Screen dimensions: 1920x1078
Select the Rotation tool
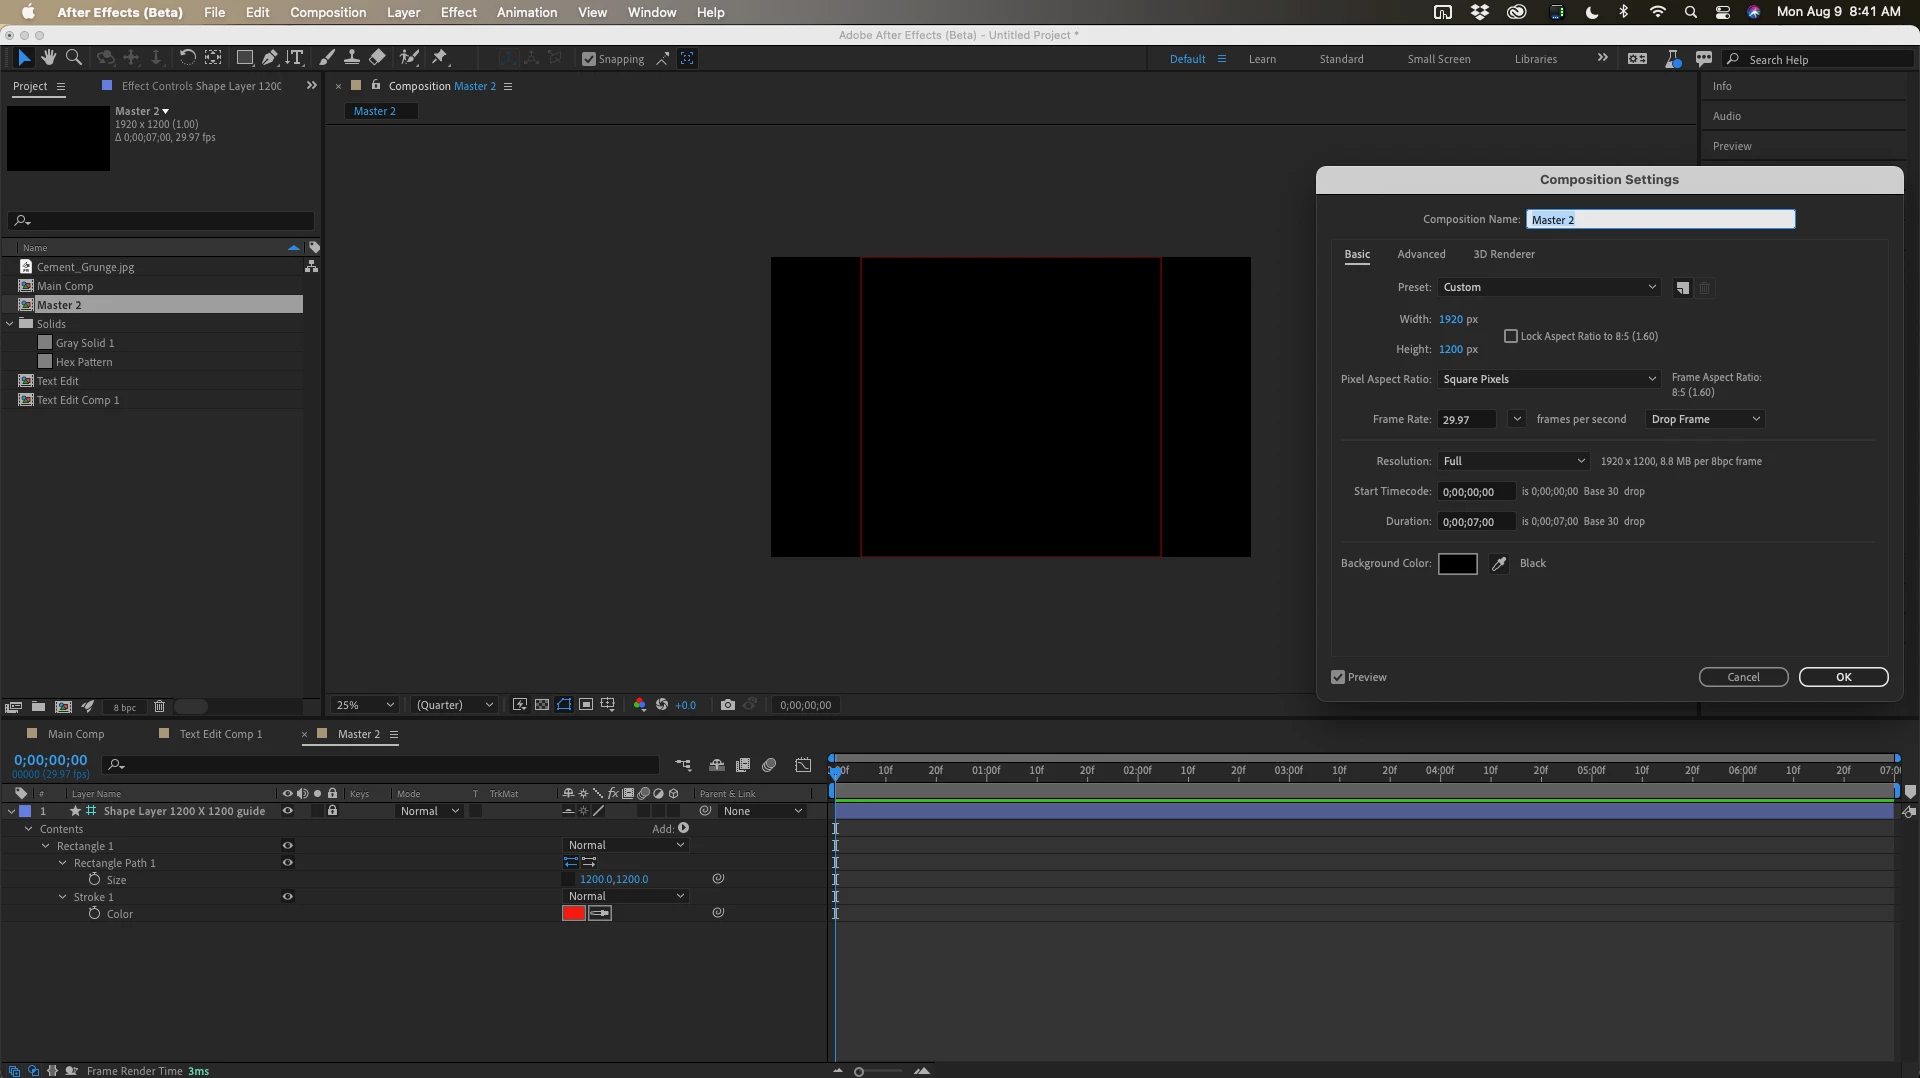tap(187, 58)
